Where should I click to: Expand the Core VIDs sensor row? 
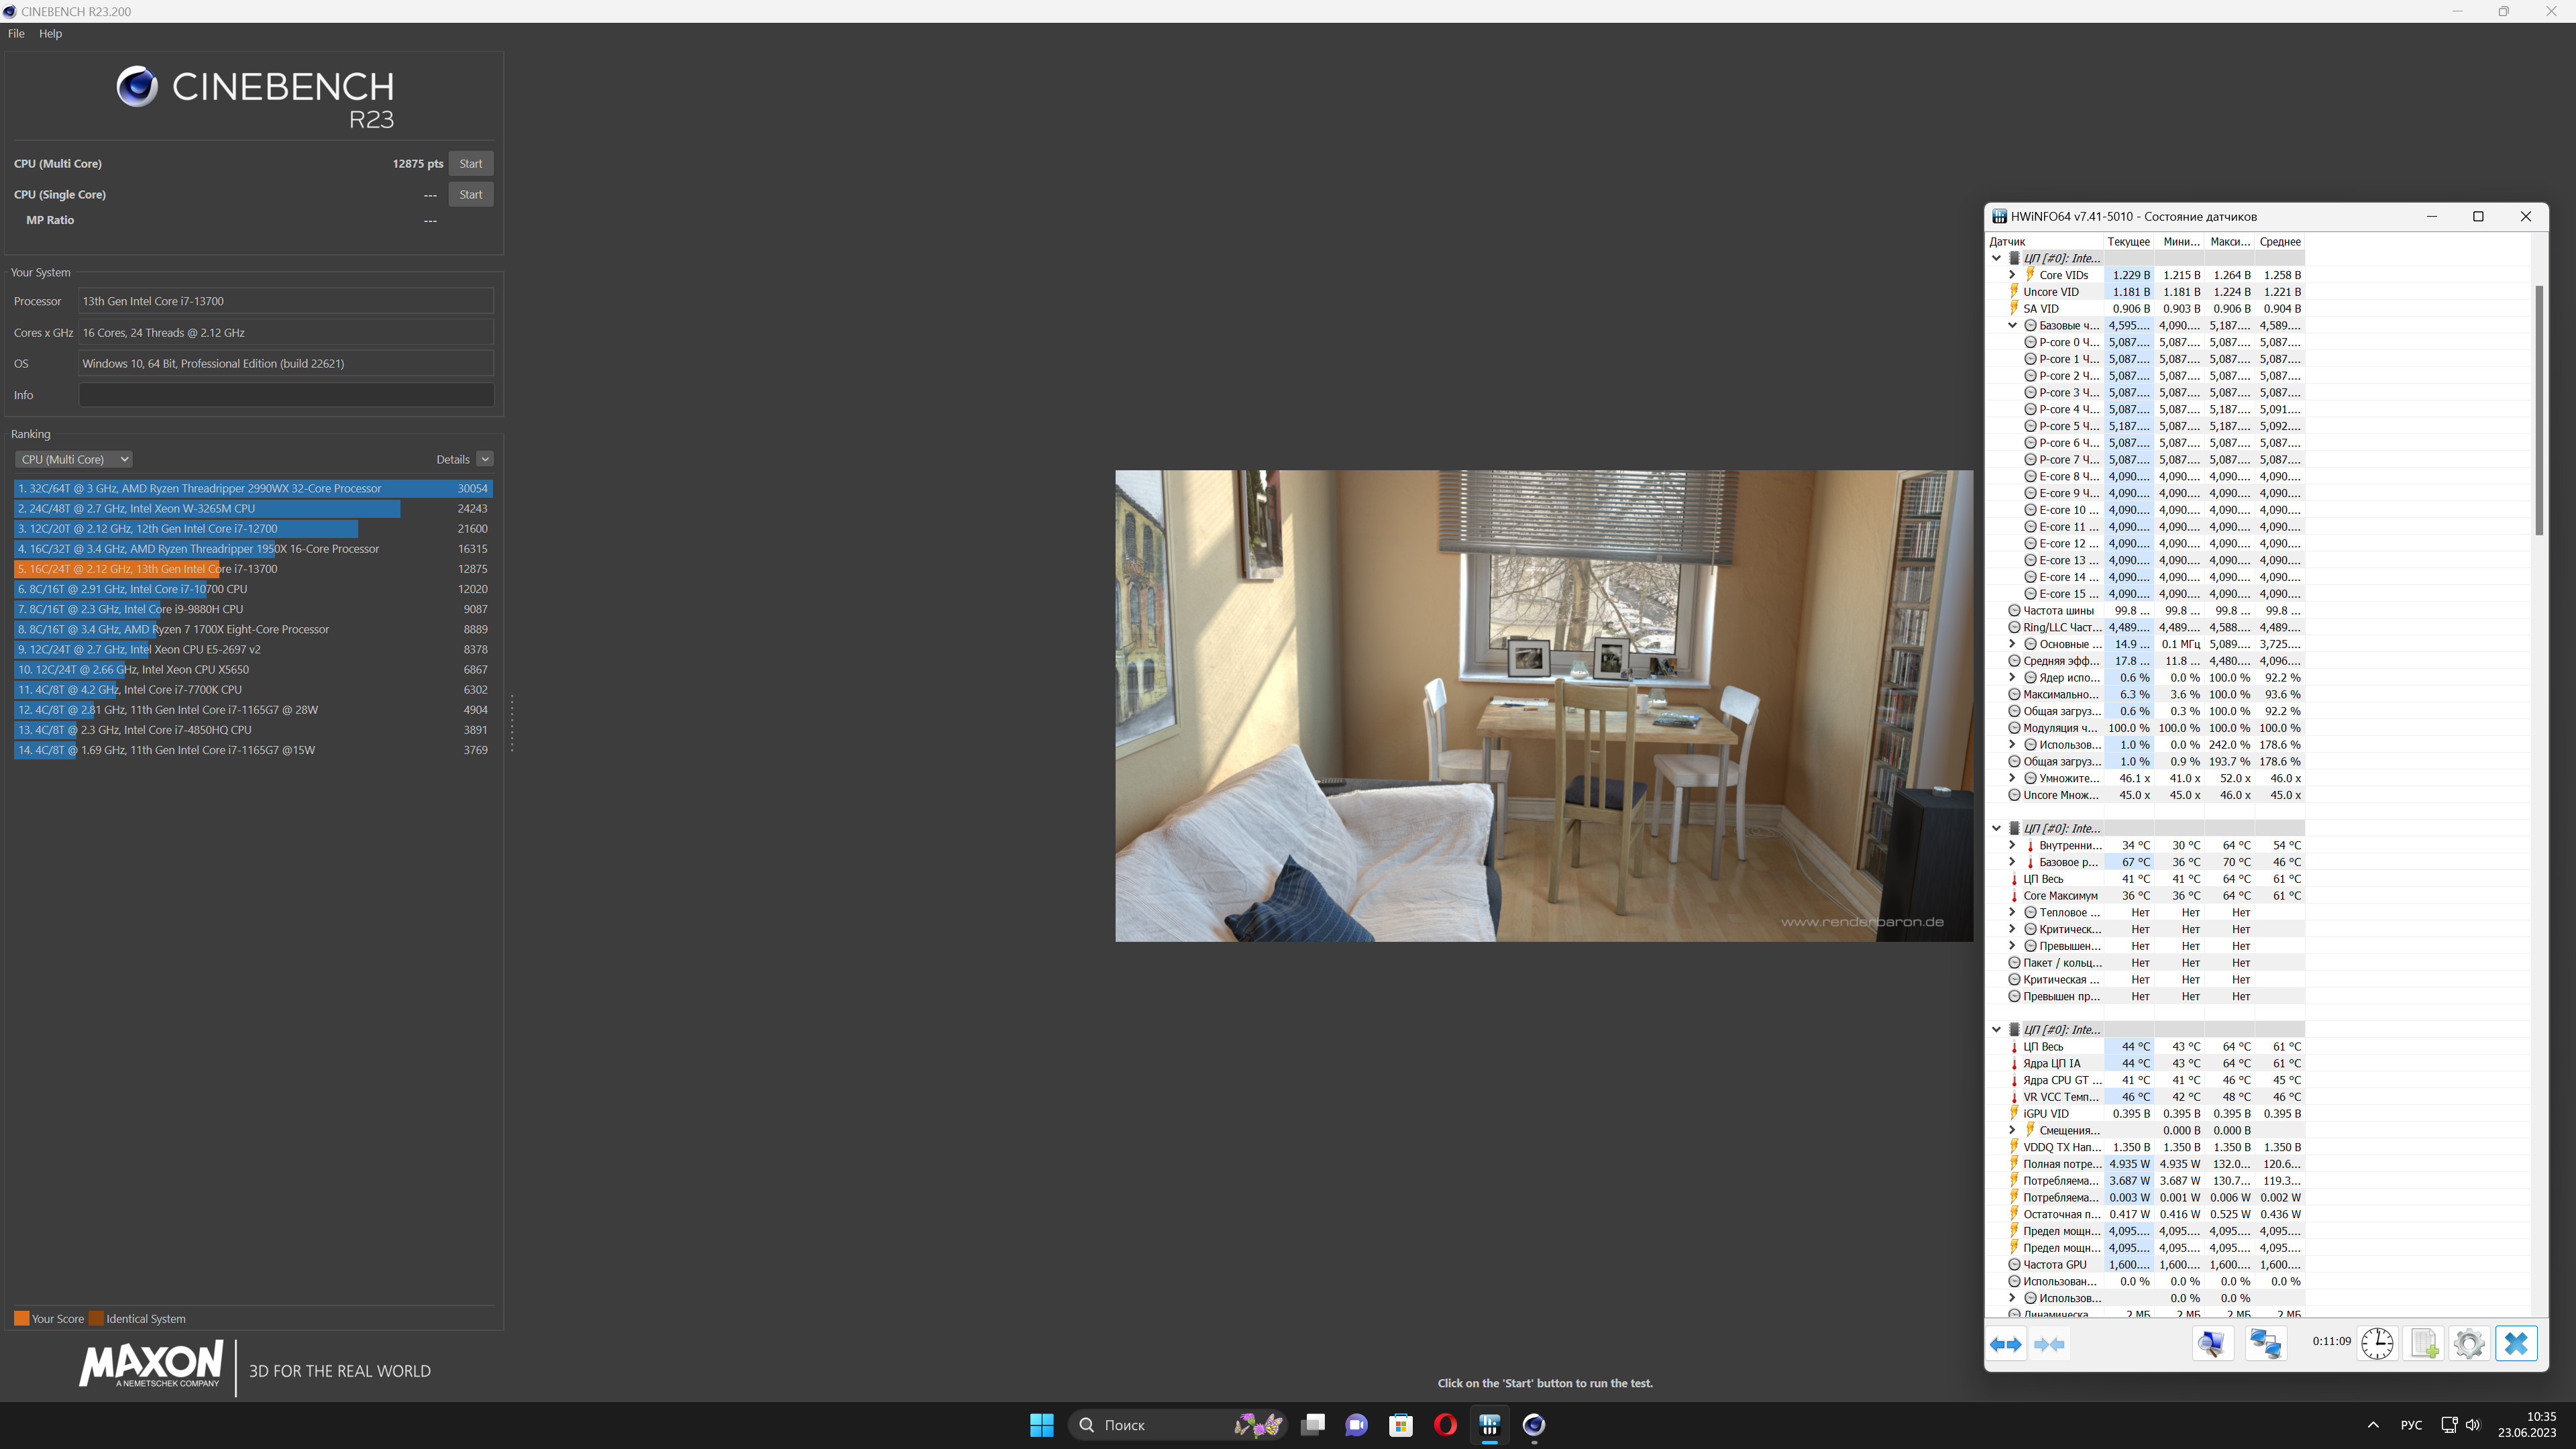point(2012,275)
